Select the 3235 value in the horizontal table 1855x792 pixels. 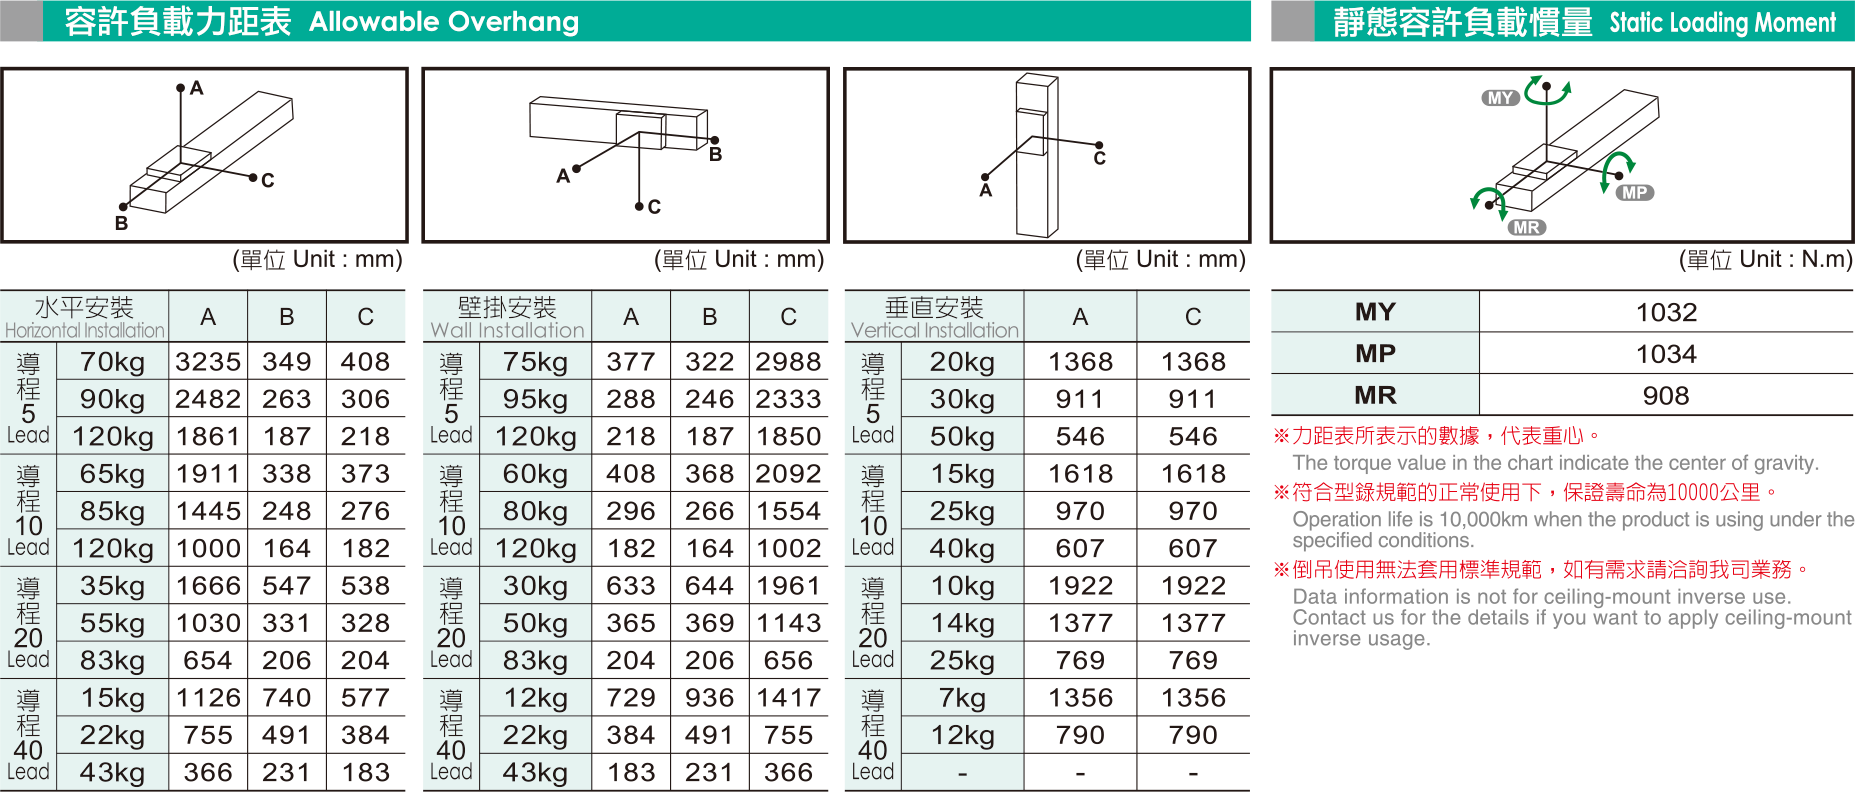point(208,362)
